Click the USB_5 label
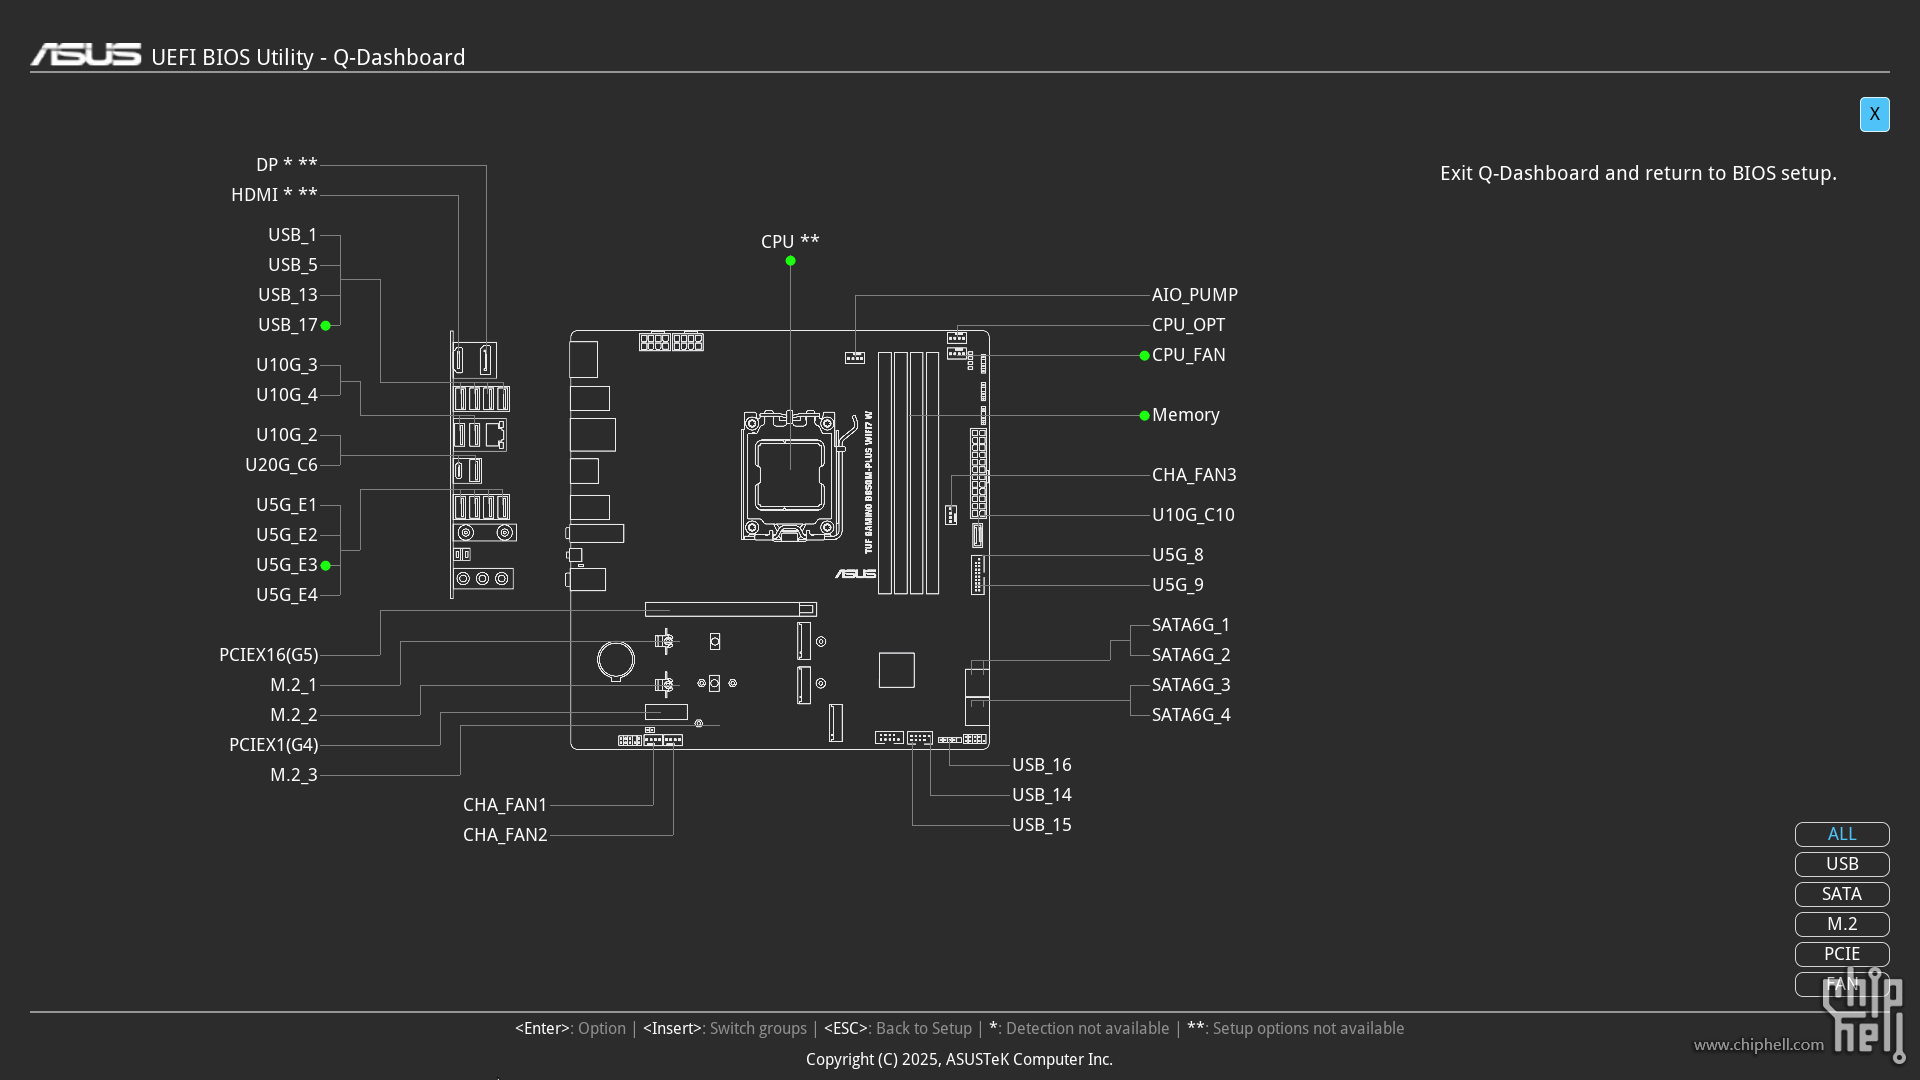This screenshot has width=1920, height=1080. pyautogui.click(x=292, y=265)
